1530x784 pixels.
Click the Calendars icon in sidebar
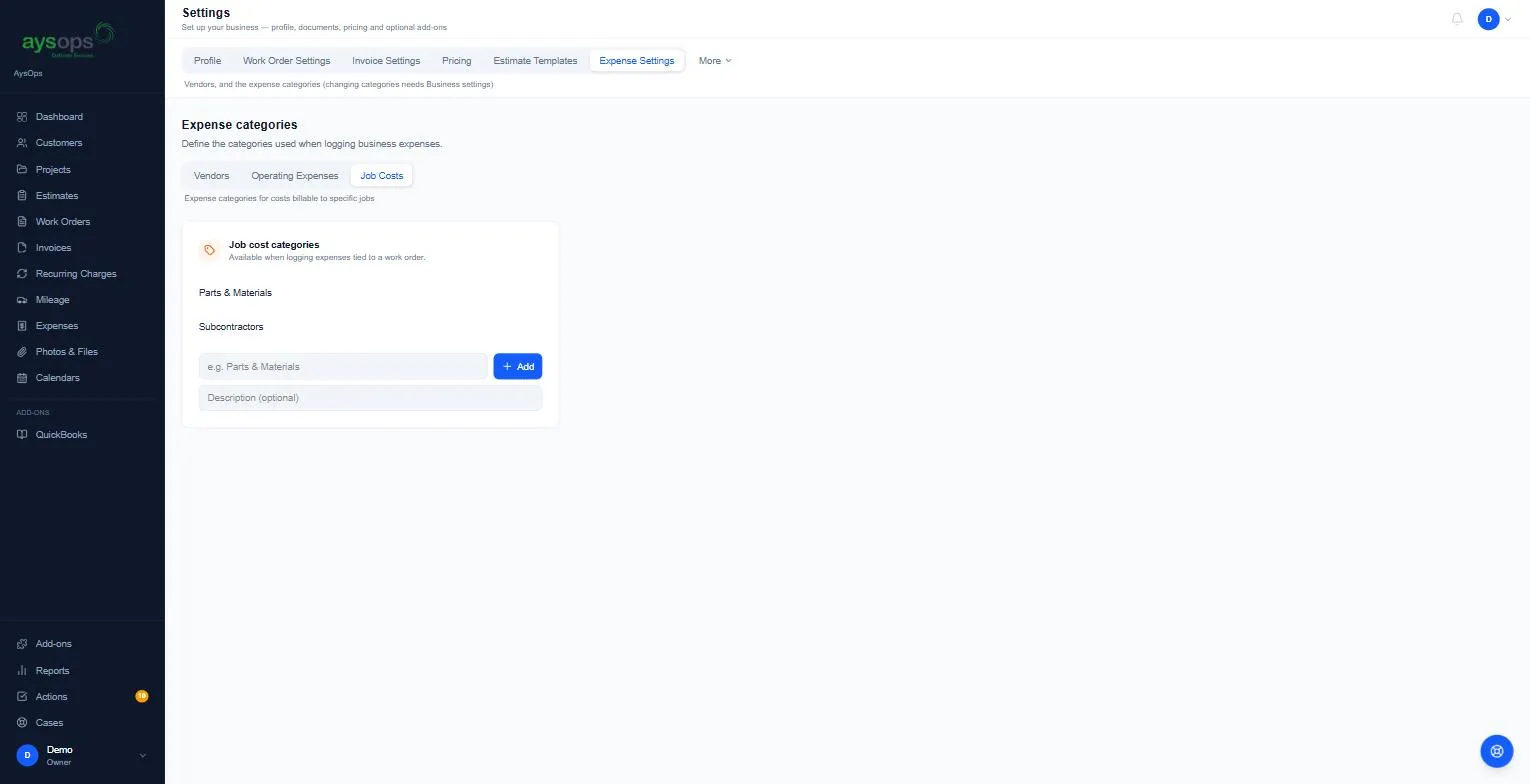[22, 378]
